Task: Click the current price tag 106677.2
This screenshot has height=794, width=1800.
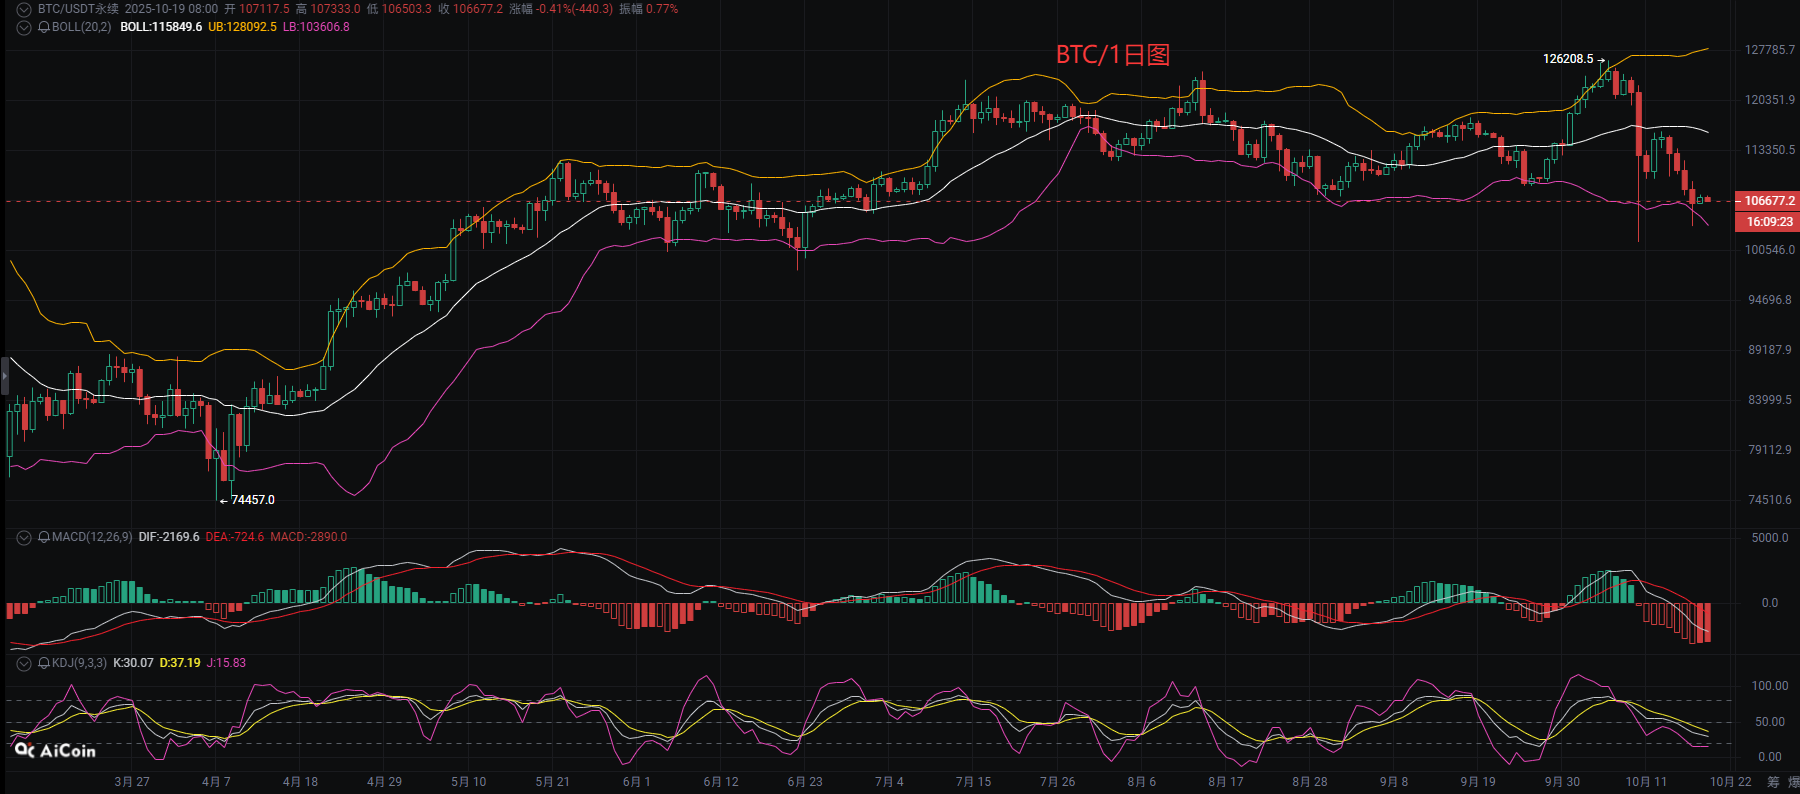Action: point(1768,201)
